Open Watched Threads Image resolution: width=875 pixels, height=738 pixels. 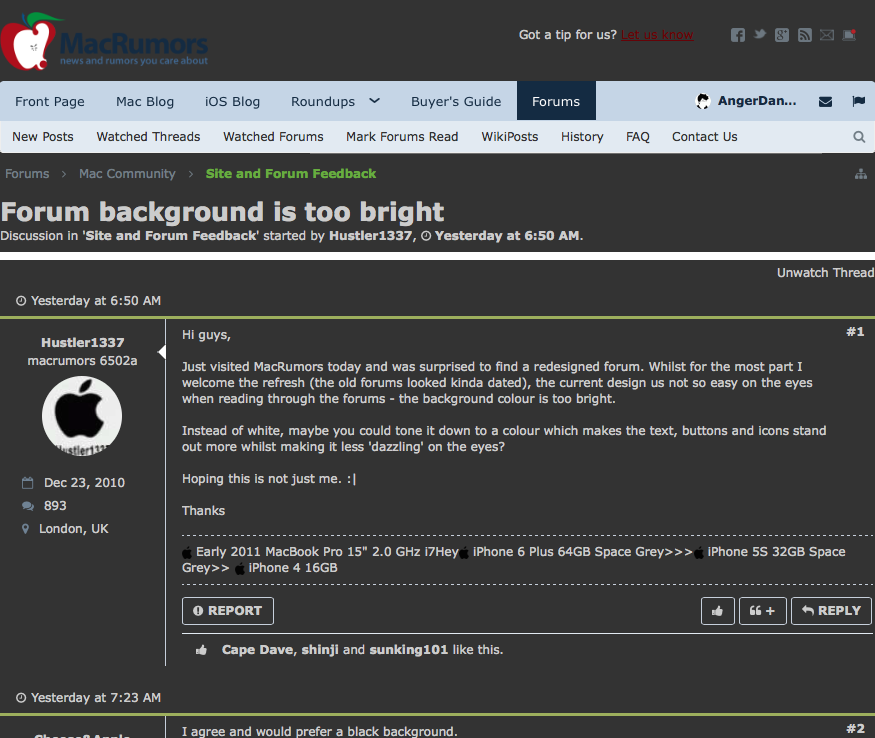[x=148, y=137]
